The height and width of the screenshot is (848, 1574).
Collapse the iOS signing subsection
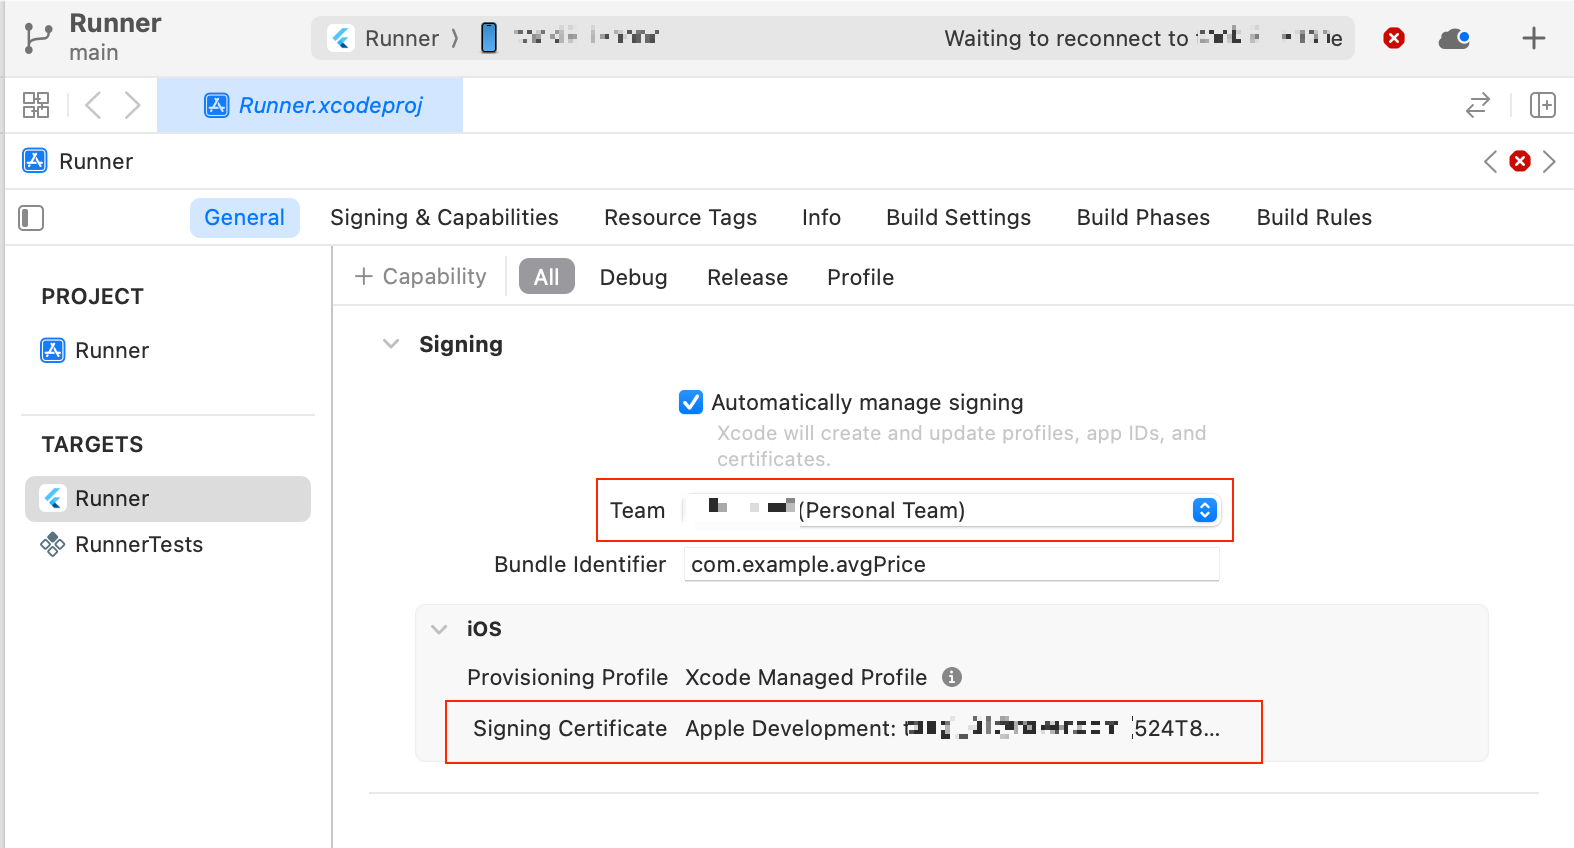(439, 629)
